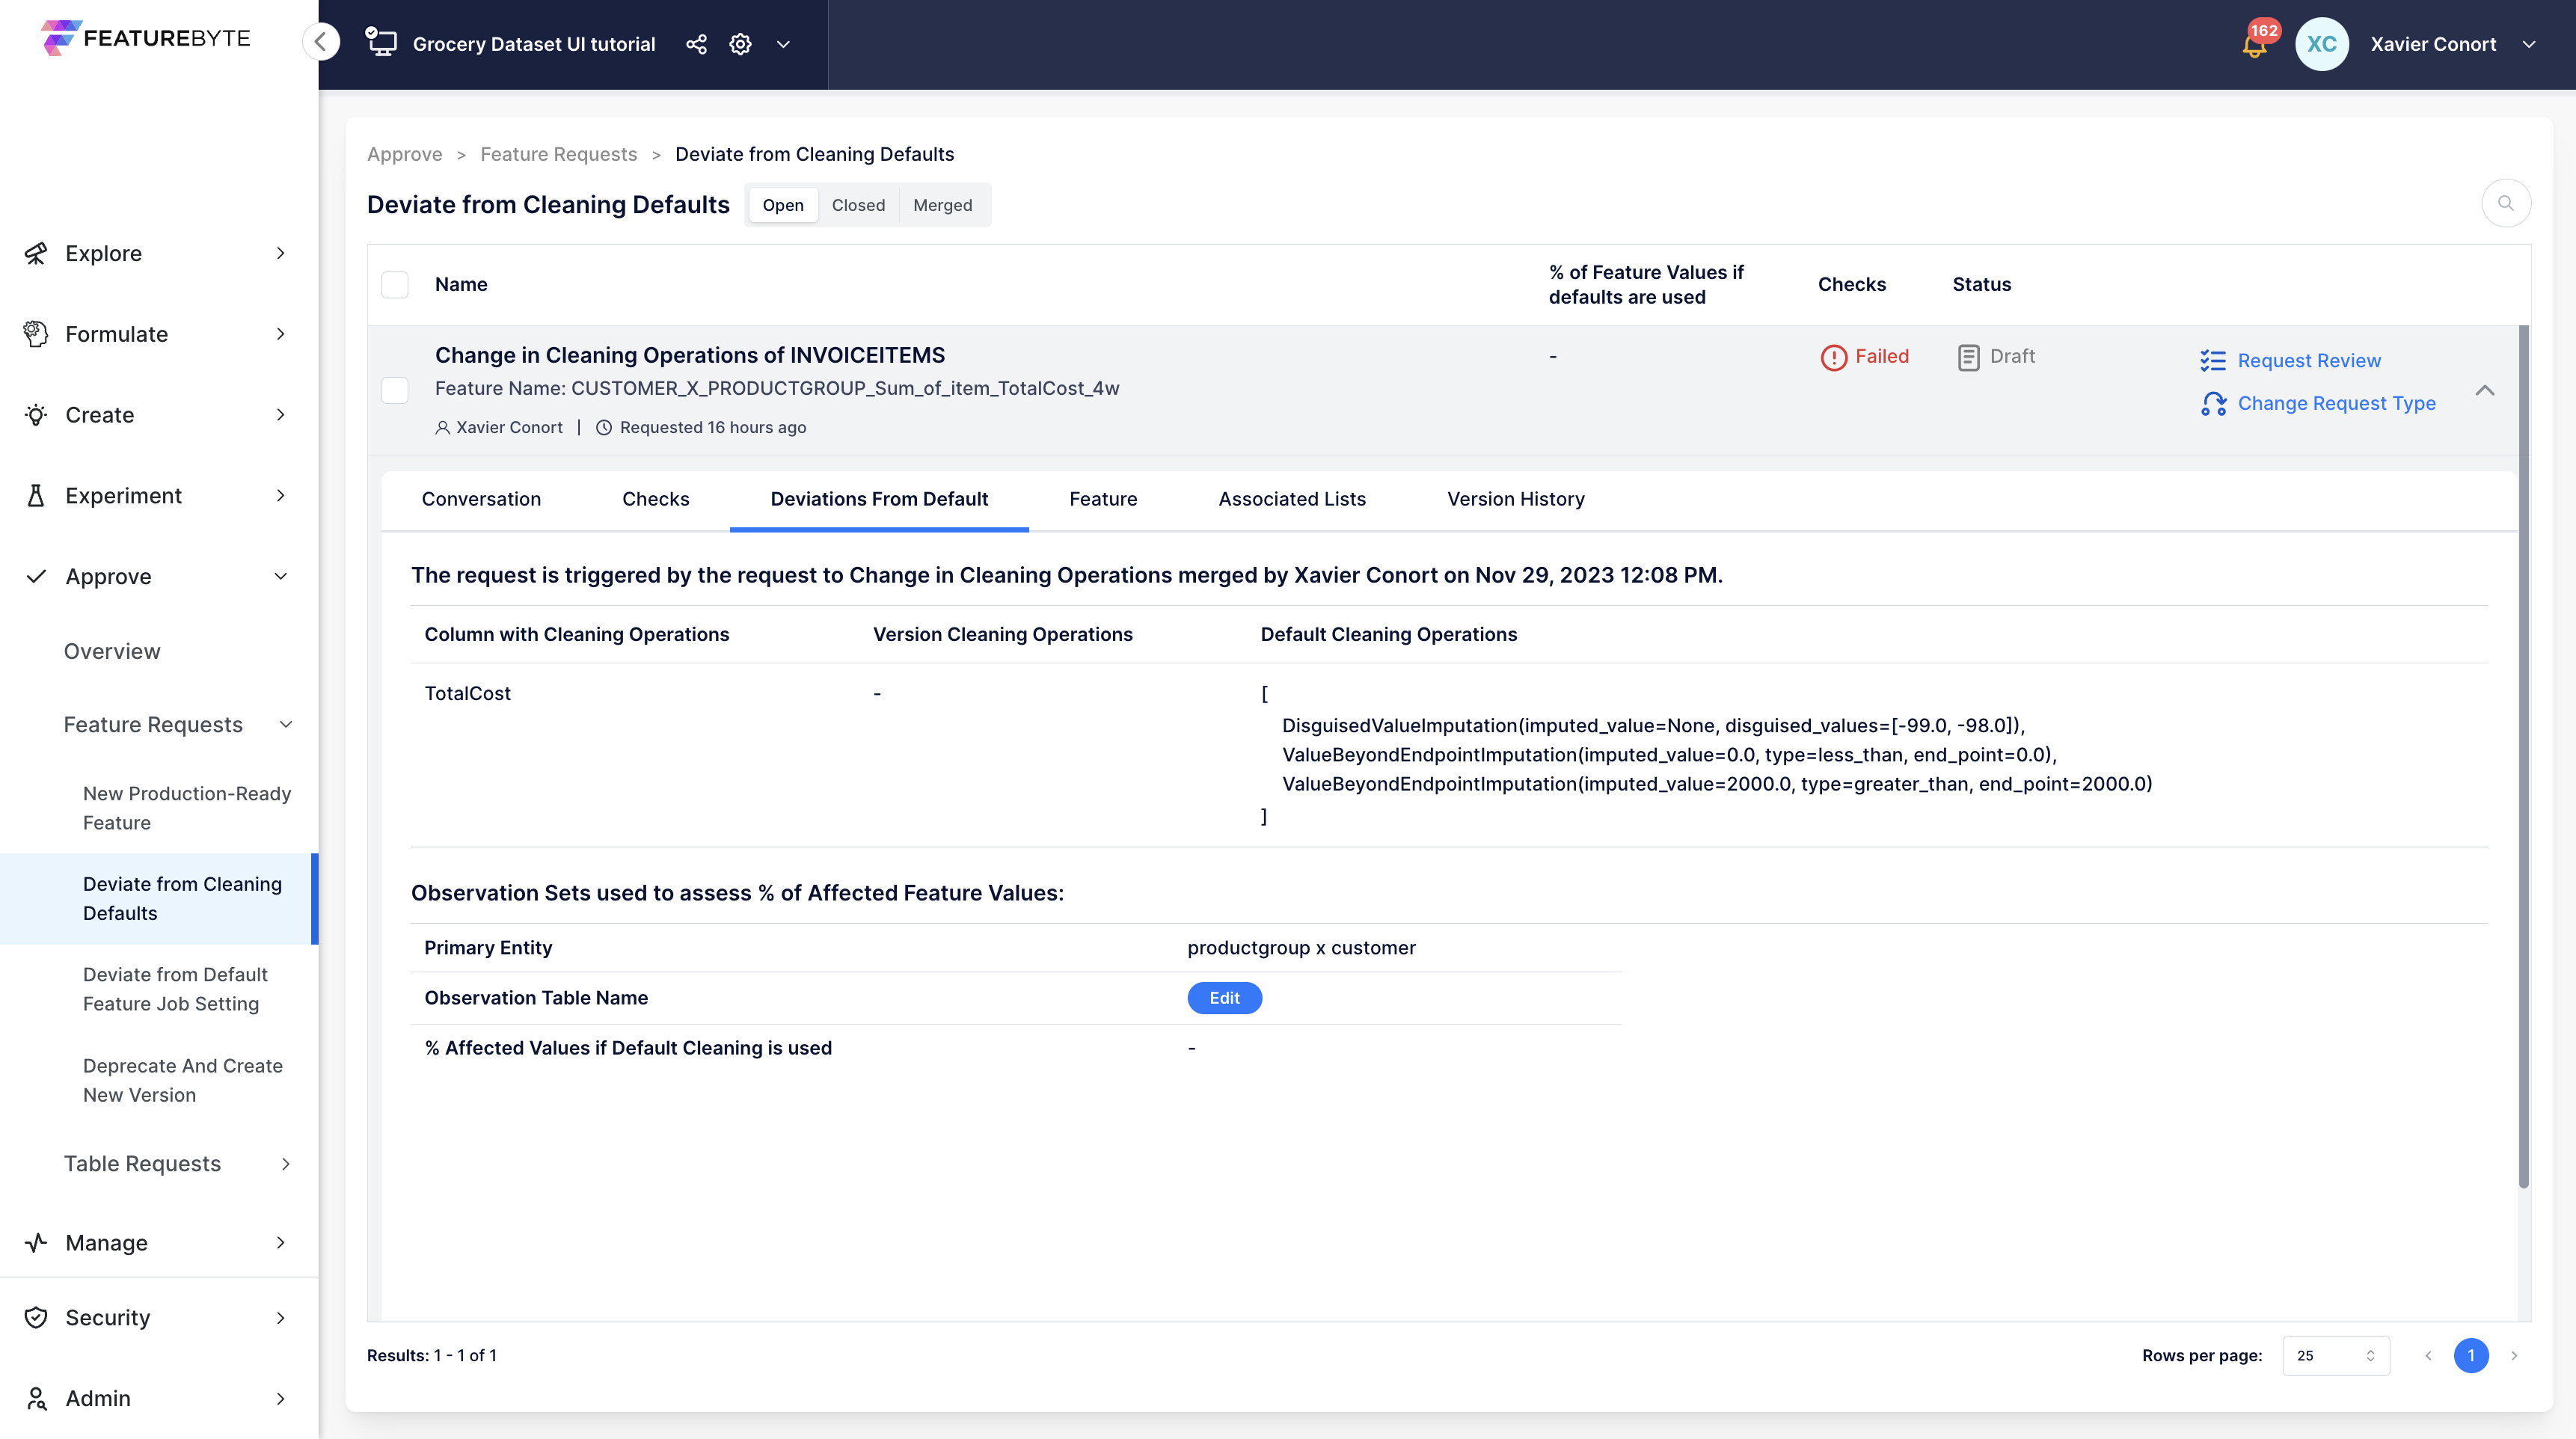2576x1439 pixels.
Task: Open Deviate from Default Feature Job Setting
Action: (x=175, y=989)
